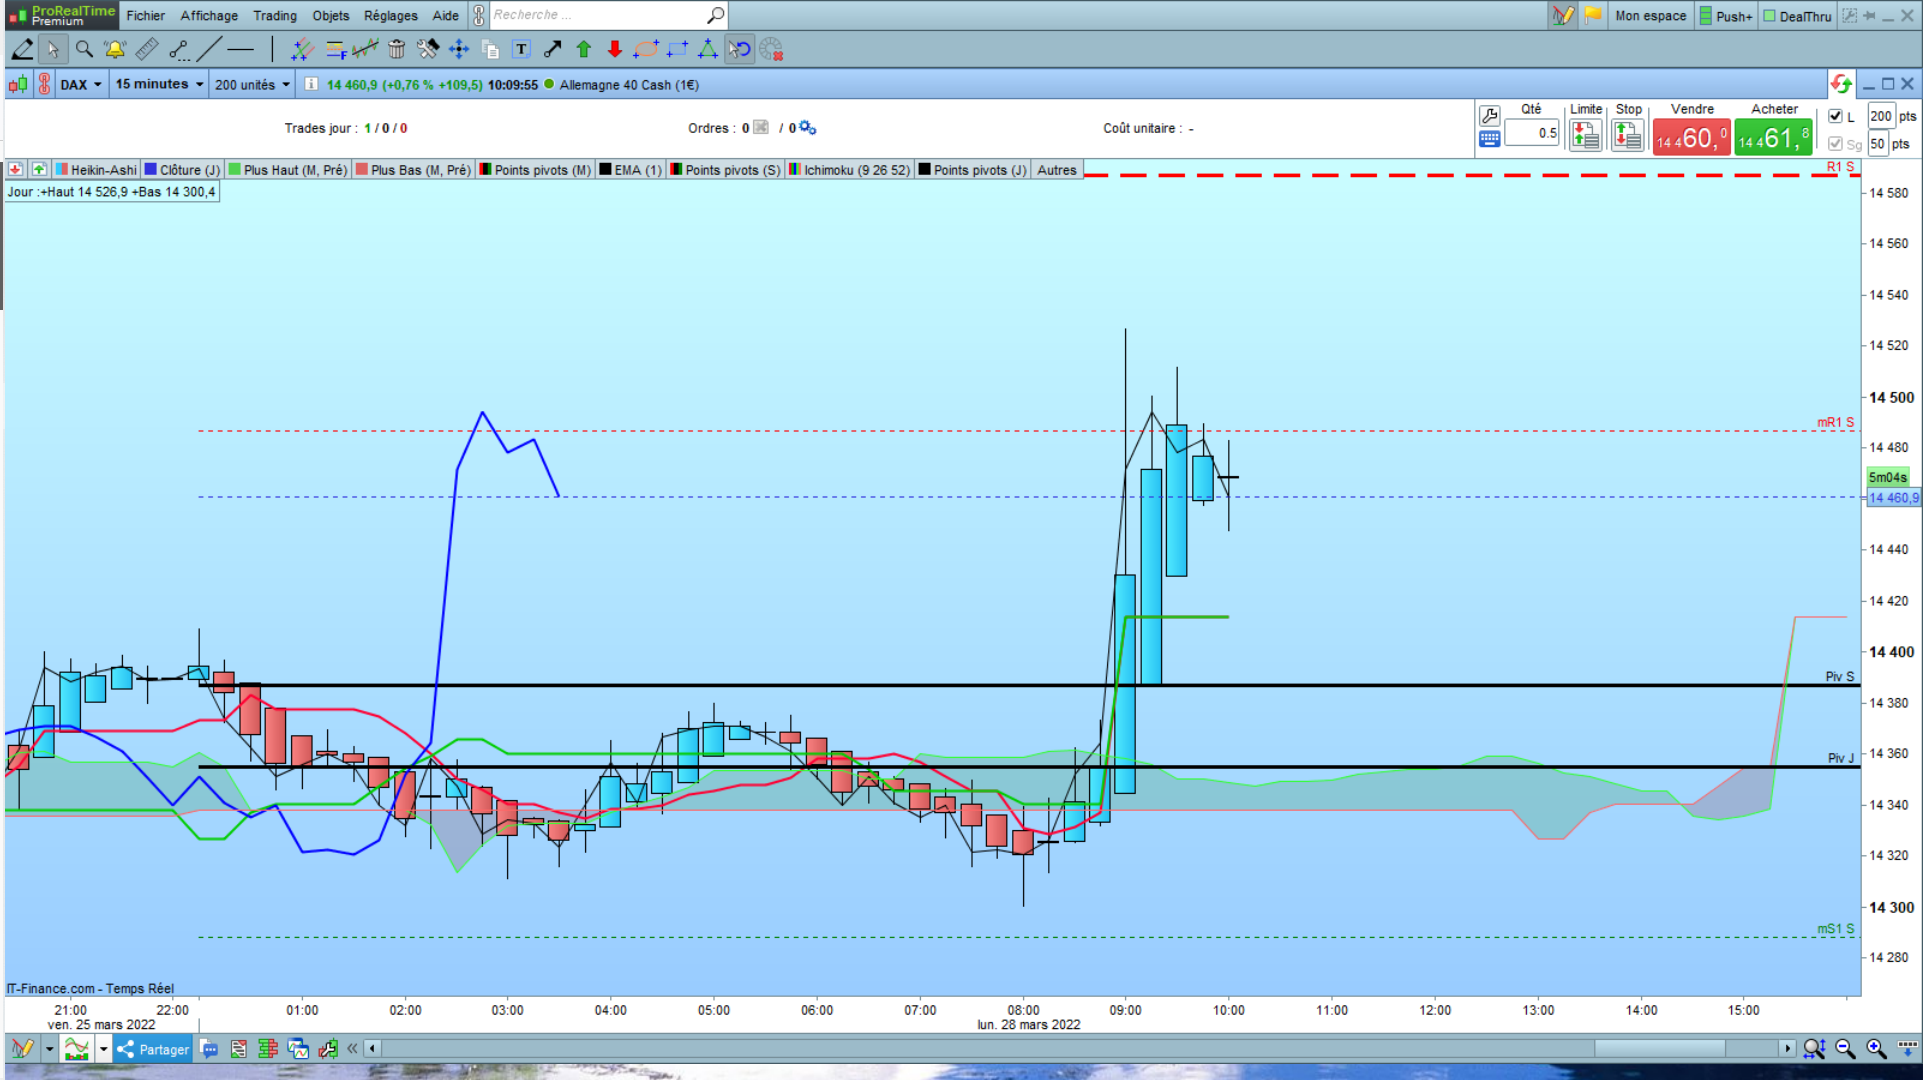Image resolution: width=1923 pixels, height=1080 pixels.
Task: Open the 200 unités dropdown
Action: [252, 85]
